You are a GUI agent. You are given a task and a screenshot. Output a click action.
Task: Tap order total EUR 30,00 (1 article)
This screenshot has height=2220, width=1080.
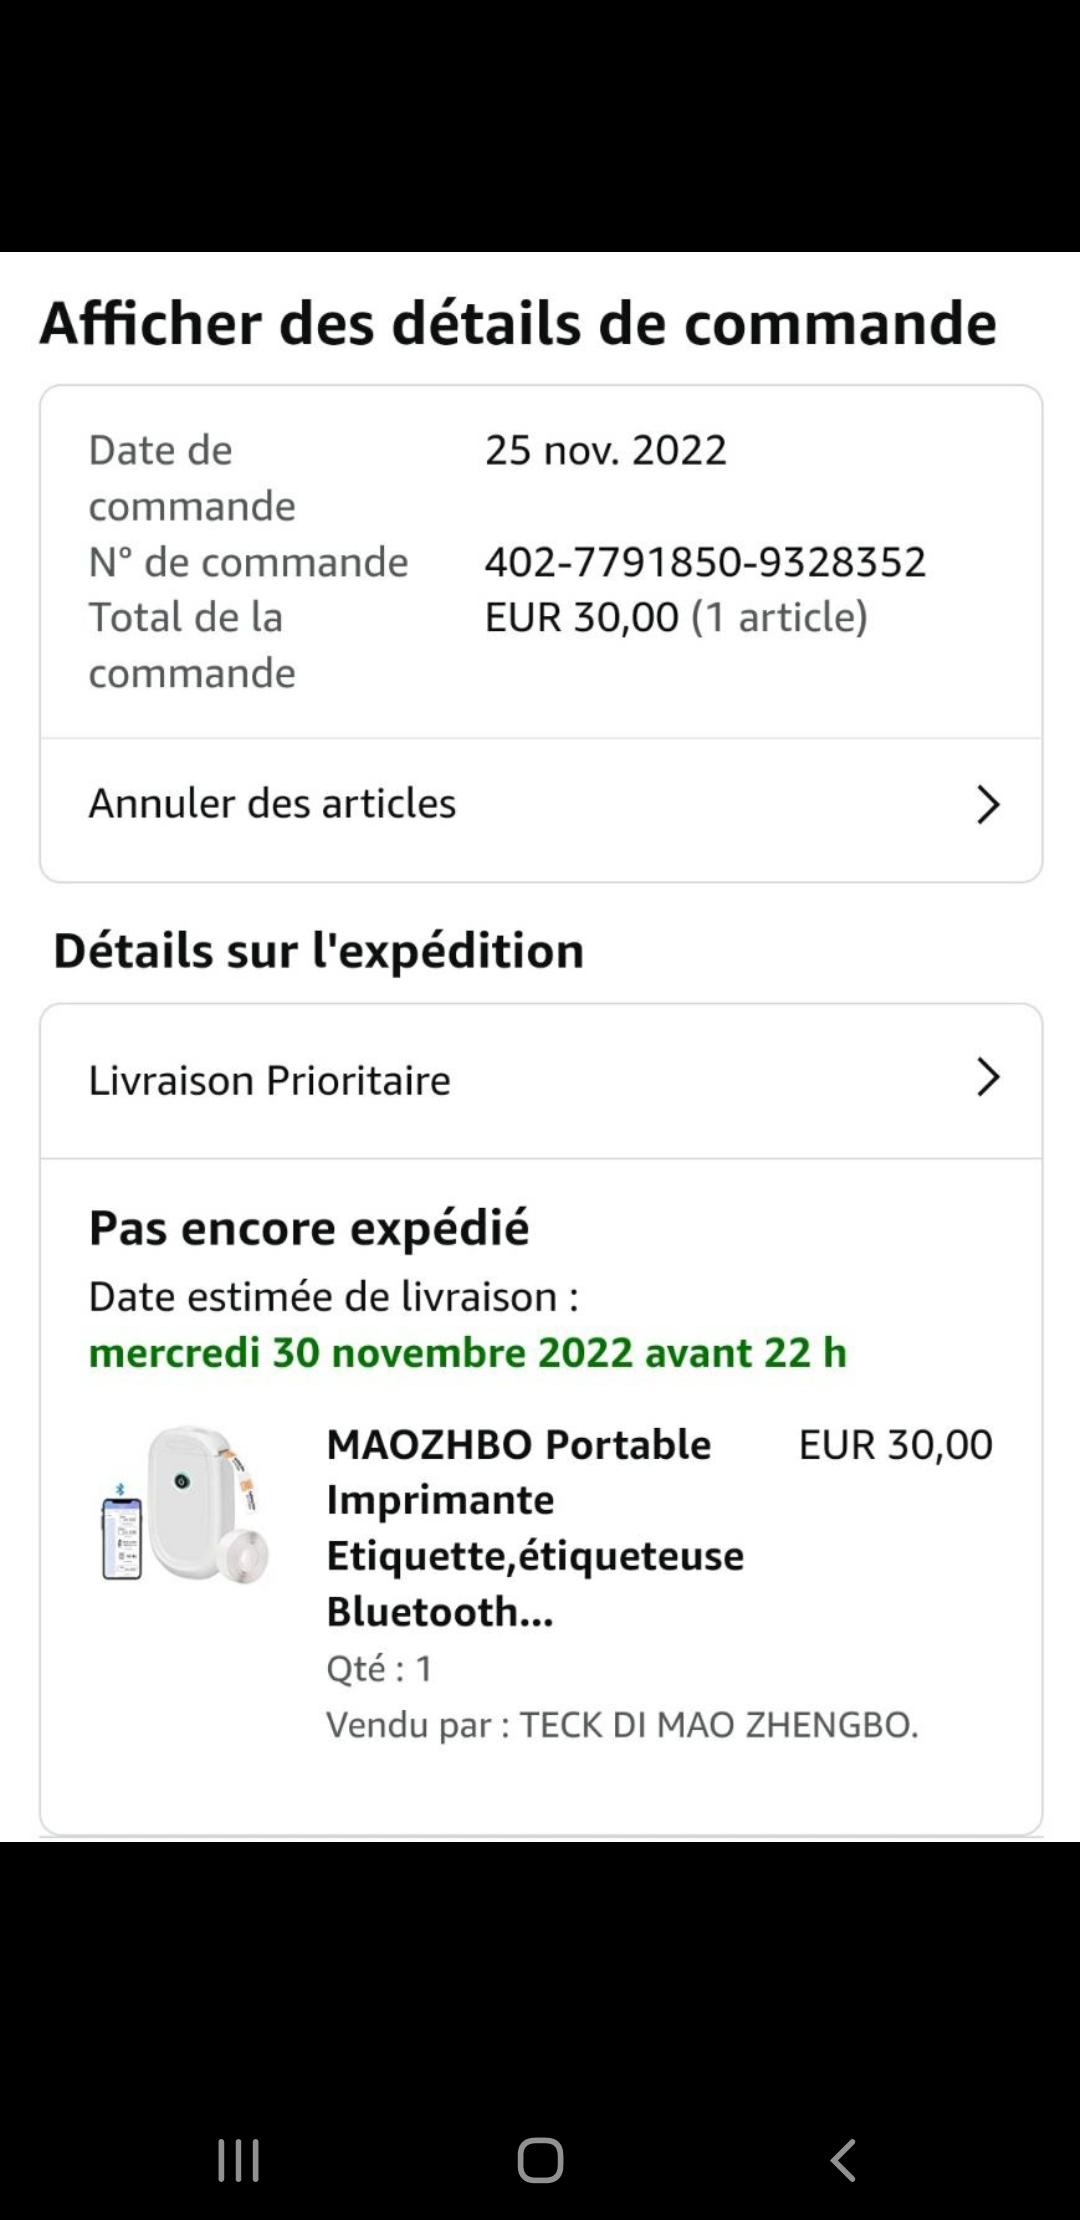[x=676, y=617]
